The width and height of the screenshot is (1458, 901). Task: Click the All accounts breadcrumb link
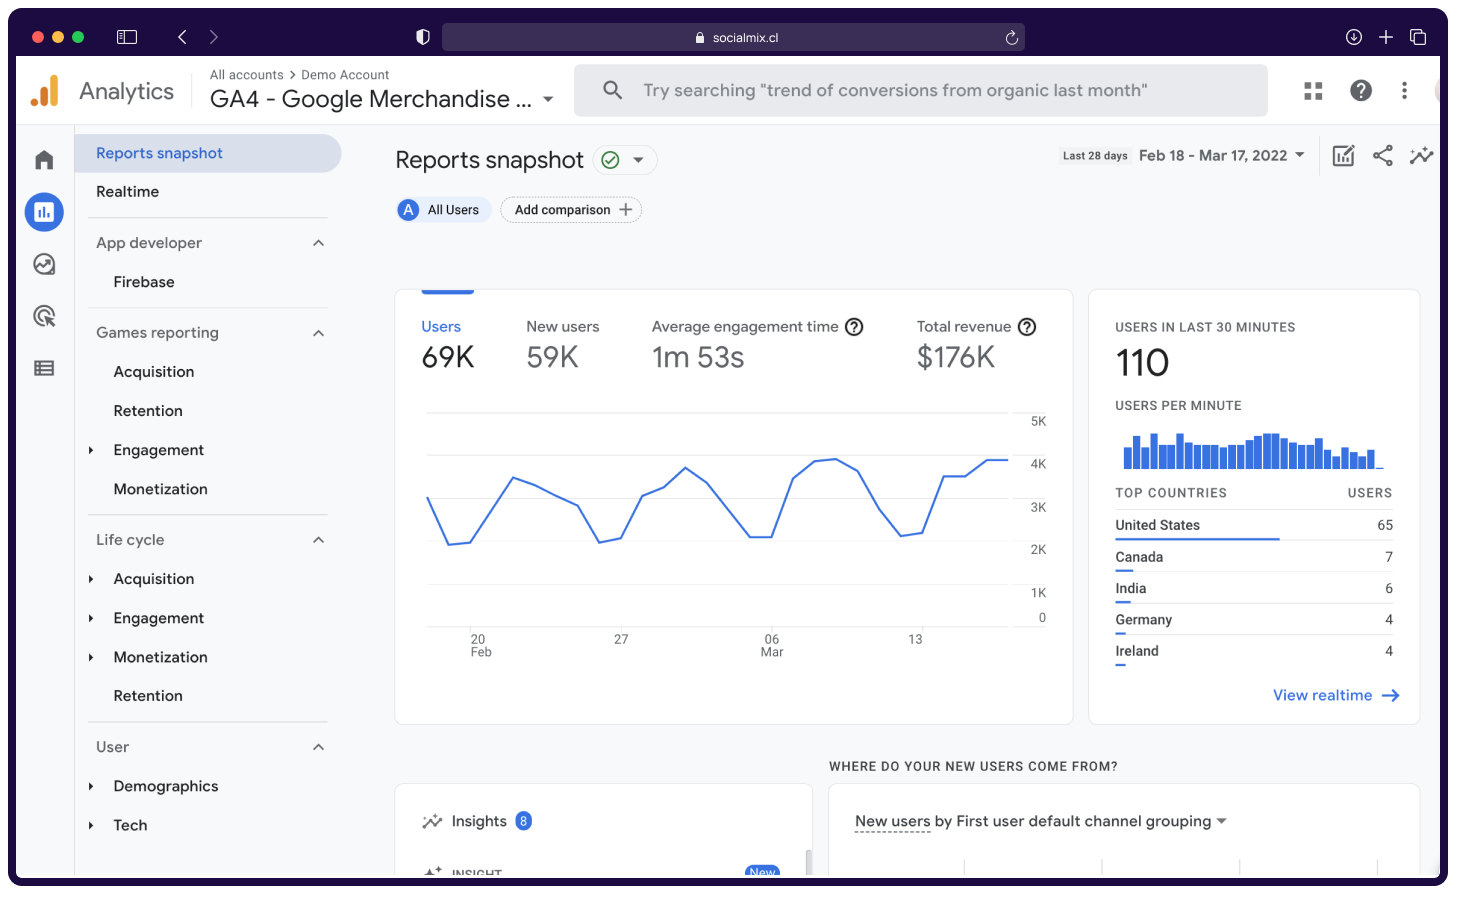pyautogui.click(x=247, y=75)
